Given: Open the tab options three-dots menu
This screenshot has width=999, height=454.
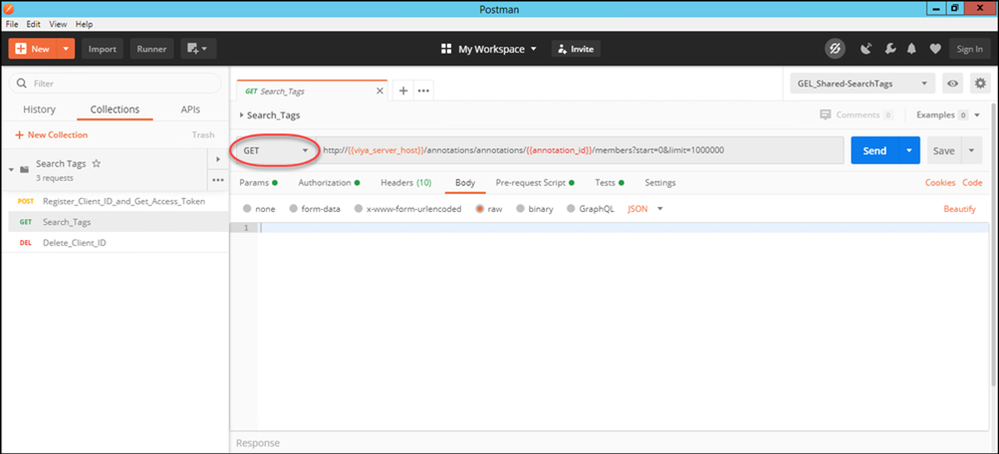Looking at the screenshot, I should 424,91.
